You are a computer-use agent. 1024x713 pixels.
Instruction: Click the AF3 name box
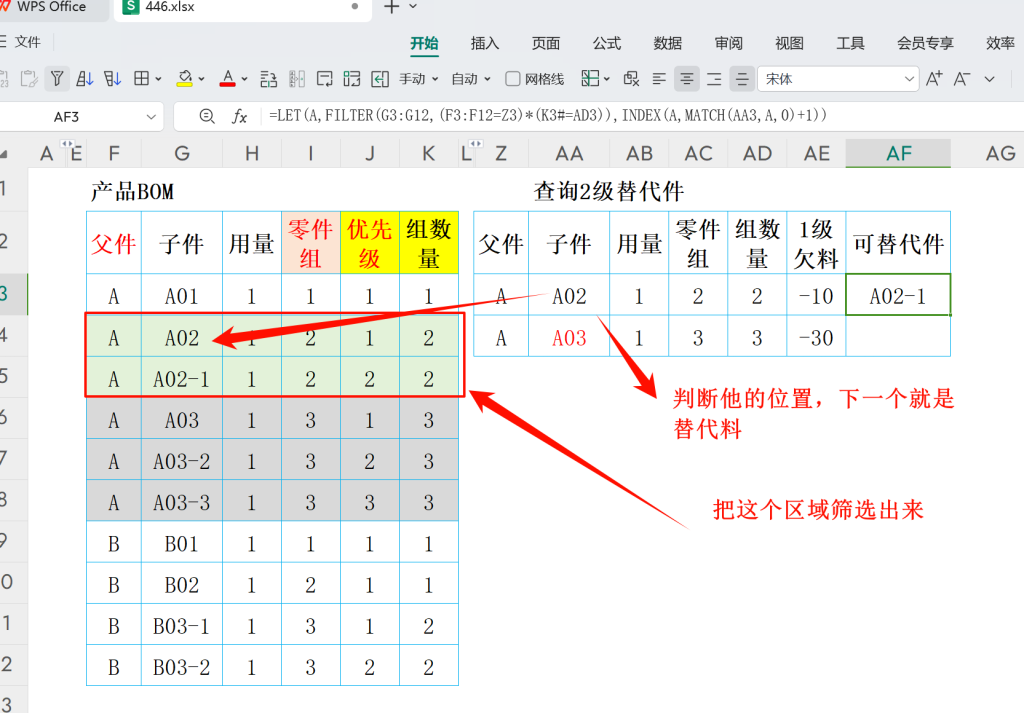click(67, 117)
